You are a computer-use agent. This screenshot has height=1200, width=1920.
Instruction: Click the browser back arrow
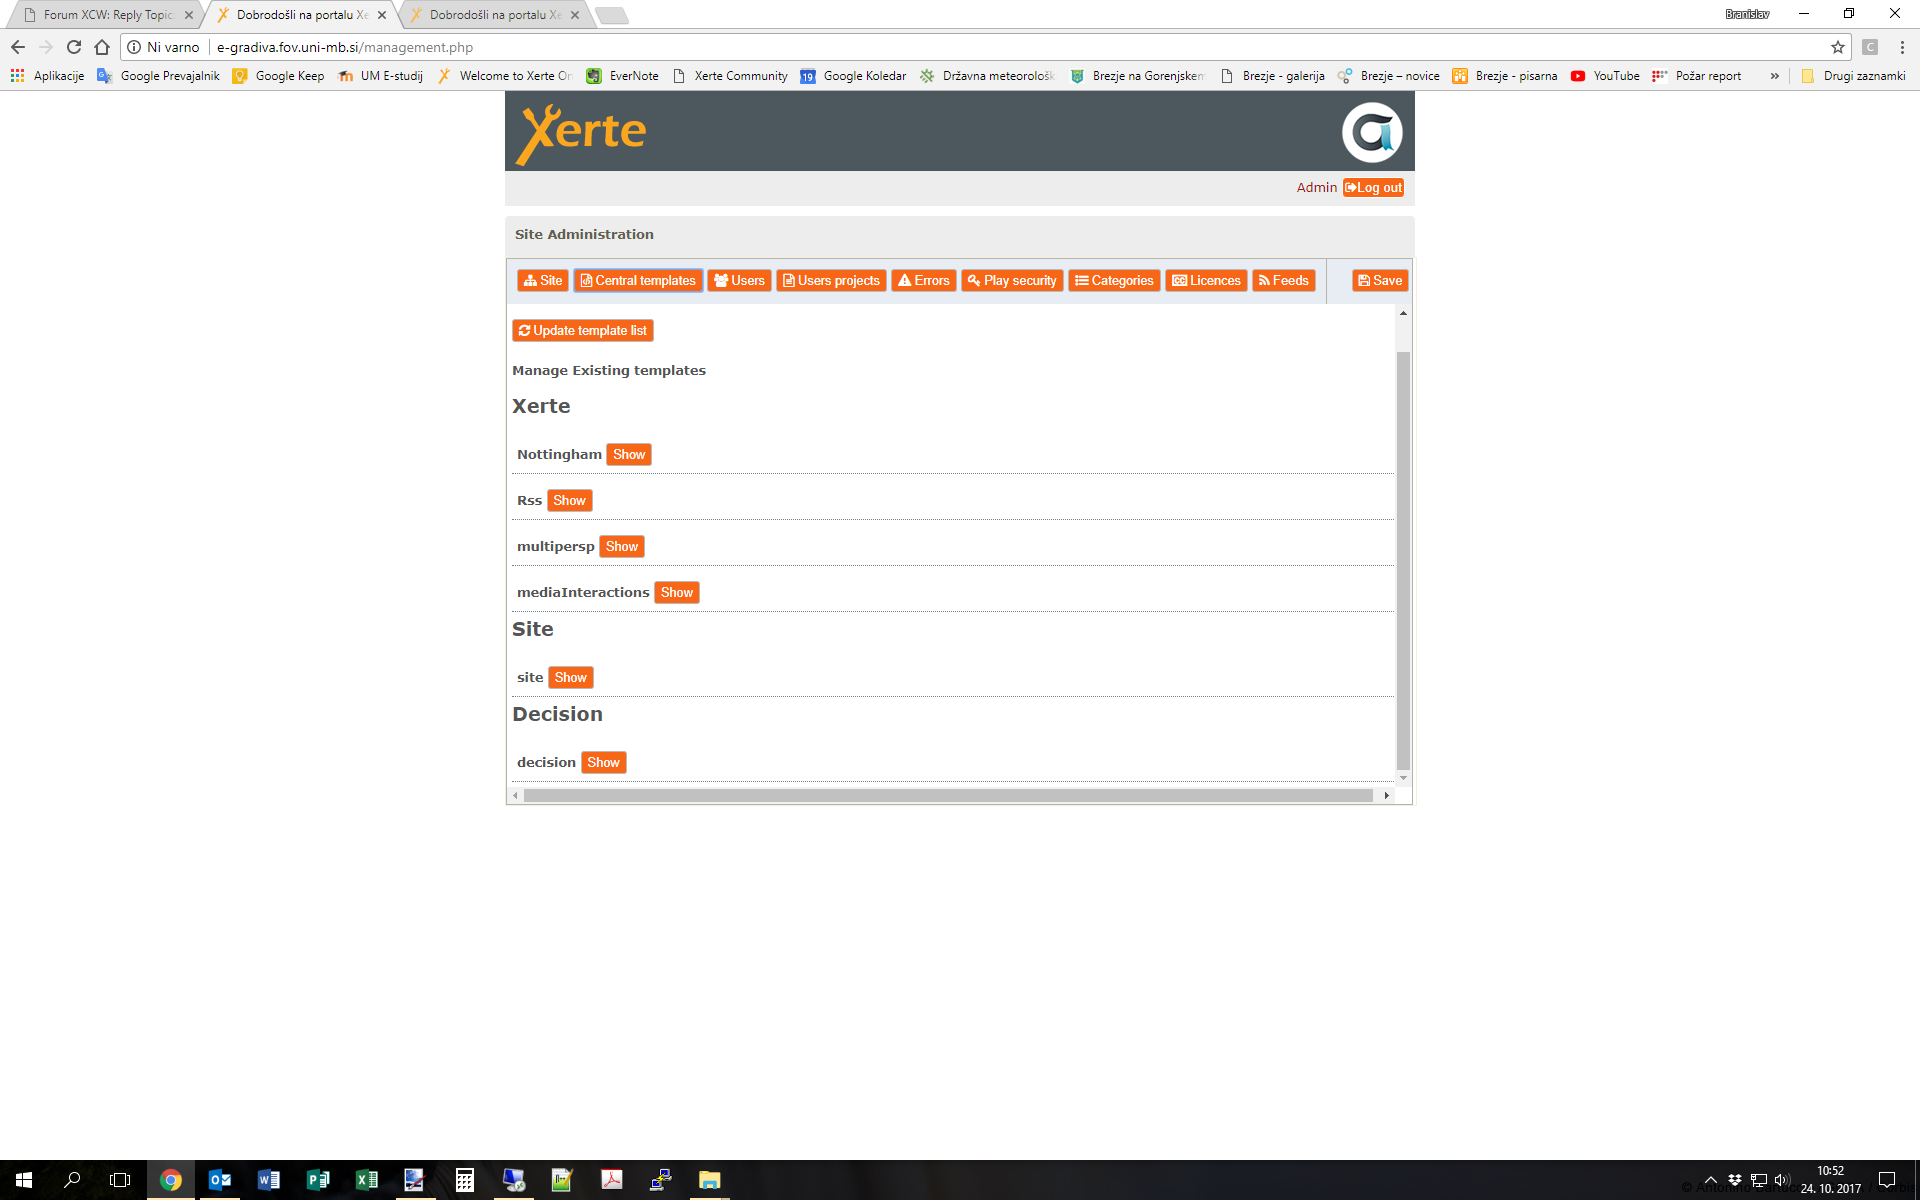(18, 47)
